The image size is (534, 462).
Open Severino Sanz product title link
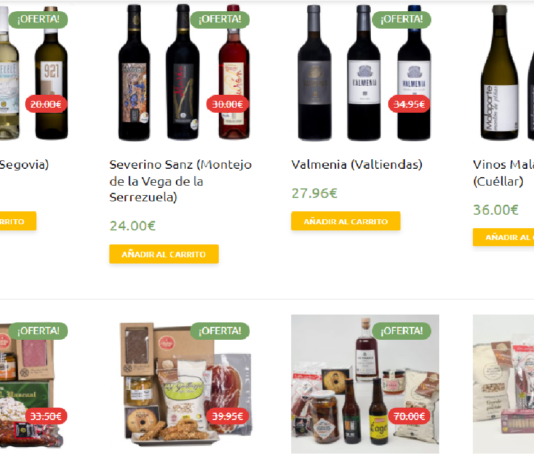(x=180, y=181)
